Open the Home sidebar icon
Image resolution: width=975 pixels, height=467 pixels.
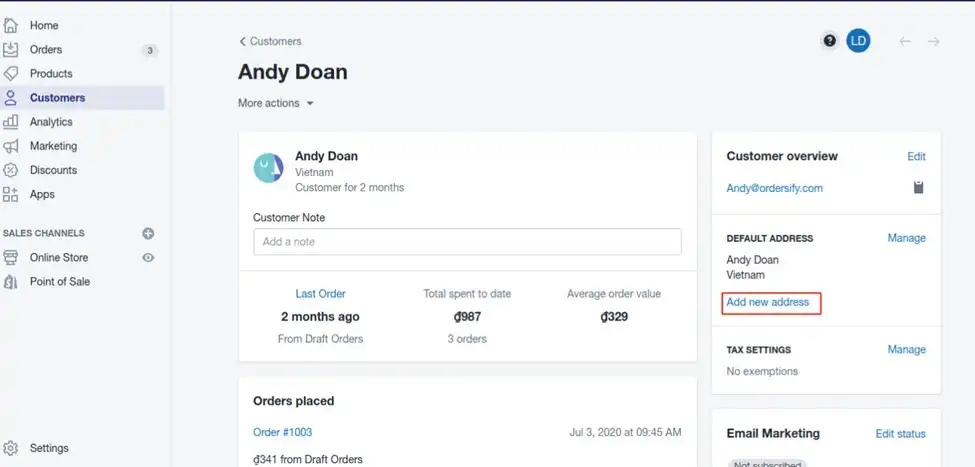(11, 25)
